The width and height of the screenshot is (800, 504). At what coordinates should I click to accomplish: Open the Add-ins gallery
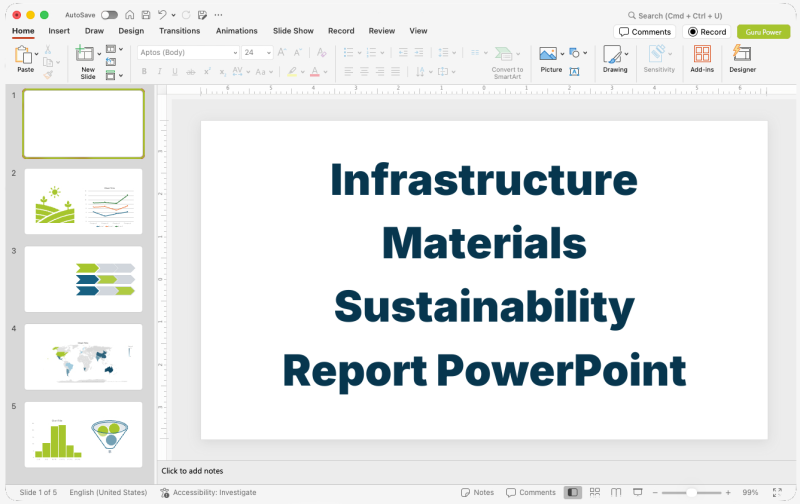tap(702, 58)
